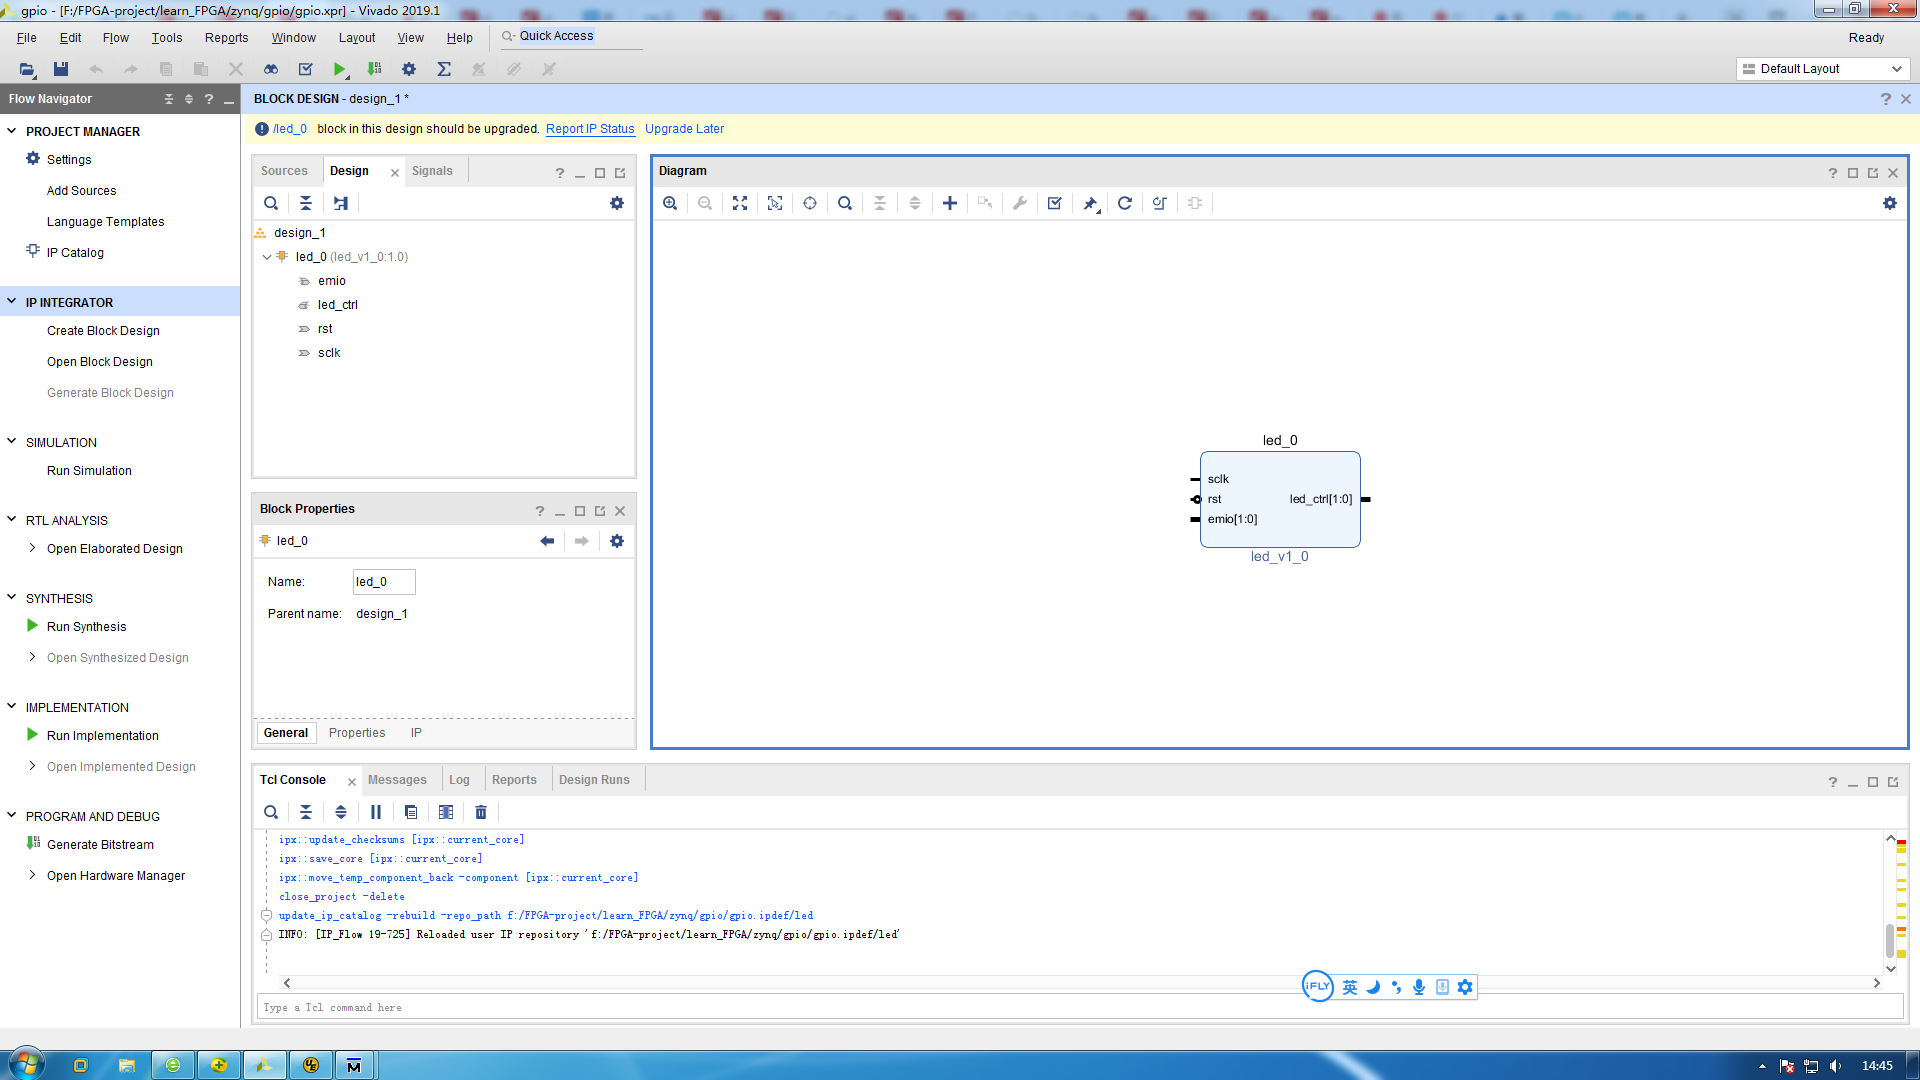
Task: Click the Run Synthesis green play icon in main toolbar
Action: pos(340,69)
